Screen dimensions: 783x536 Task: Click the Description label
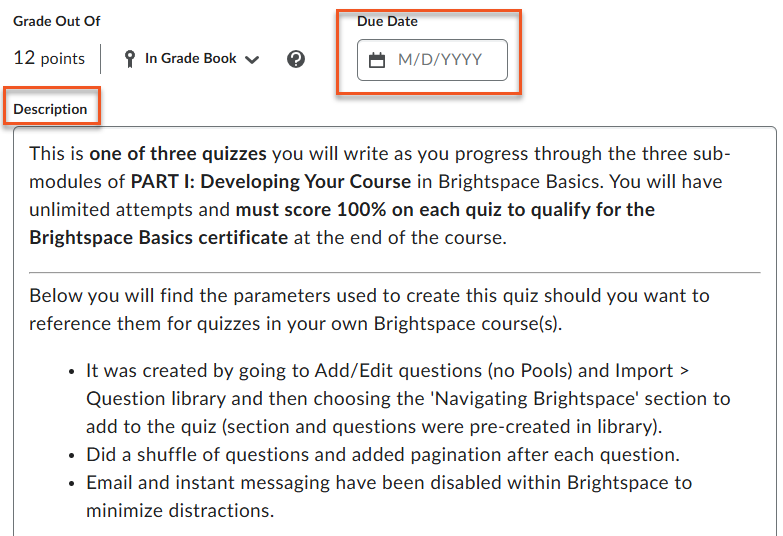click(x=50, y=109)
